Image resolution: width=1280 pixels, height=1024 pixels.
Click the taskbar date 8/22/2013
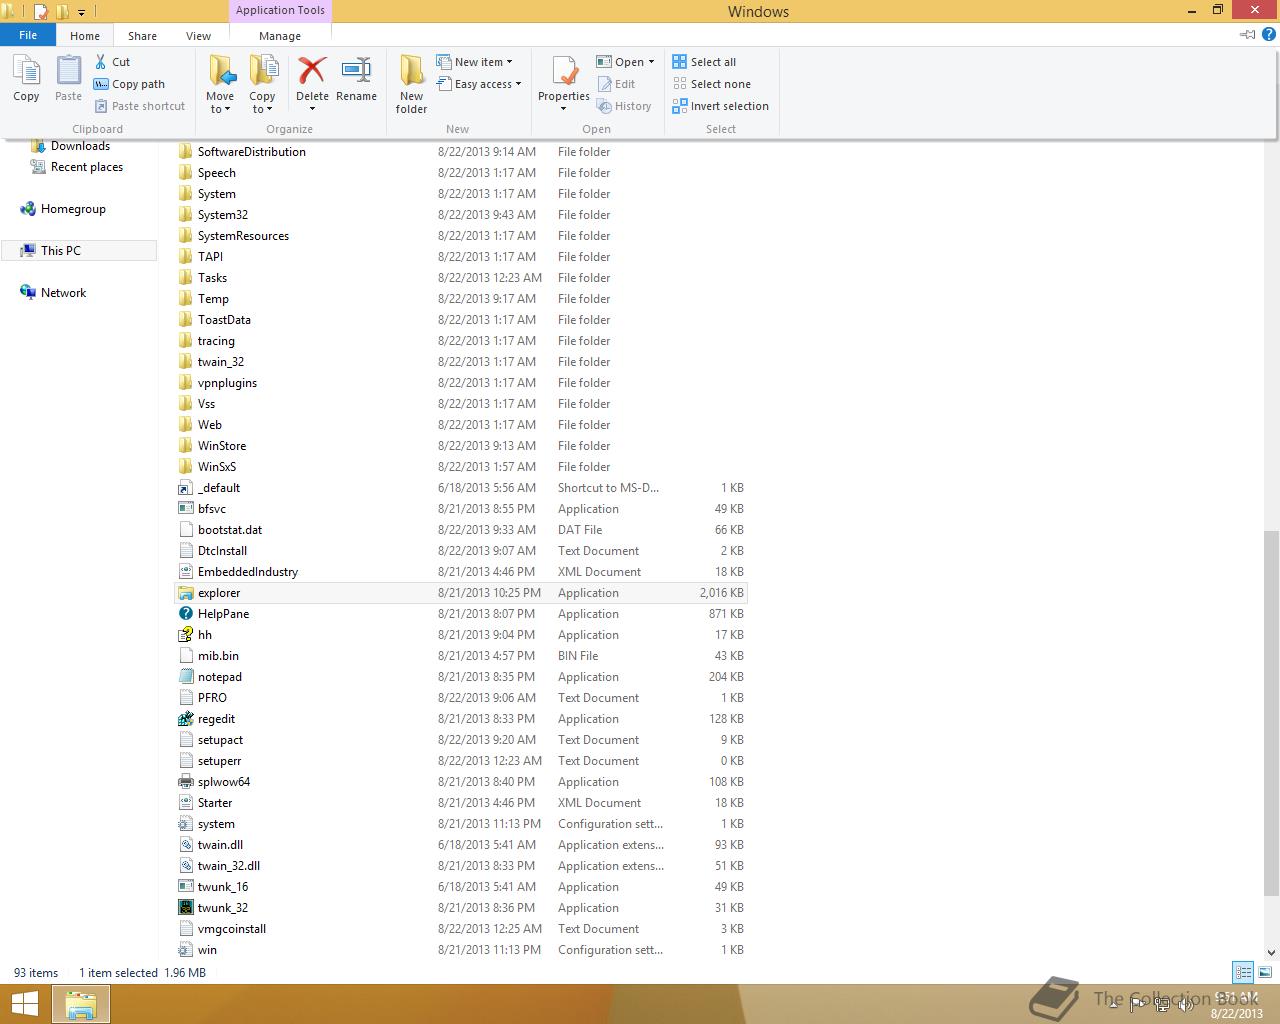1237,1013
